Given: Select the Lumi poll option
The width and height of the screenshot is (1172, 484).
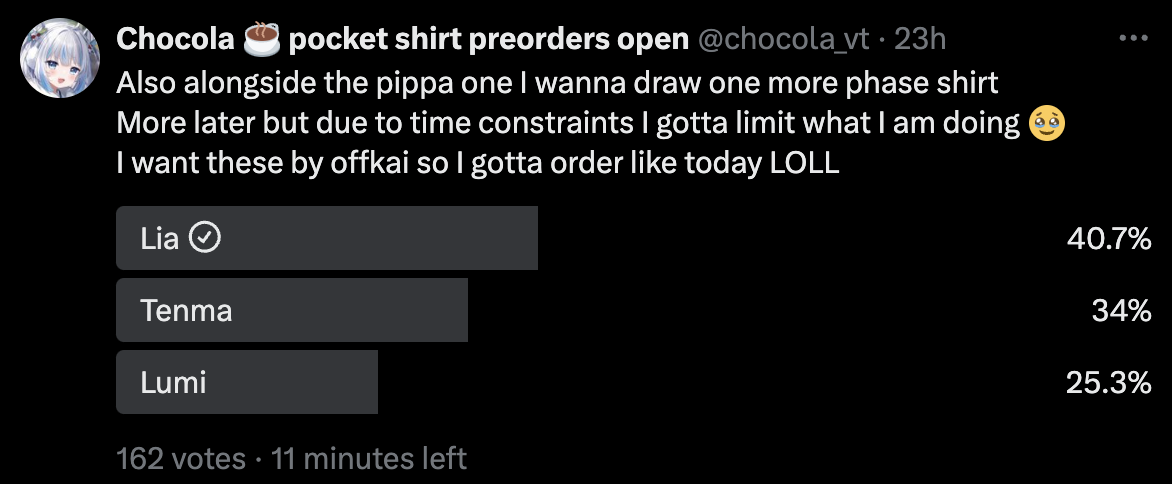Looking at the screenshot, I should [246, 382].
